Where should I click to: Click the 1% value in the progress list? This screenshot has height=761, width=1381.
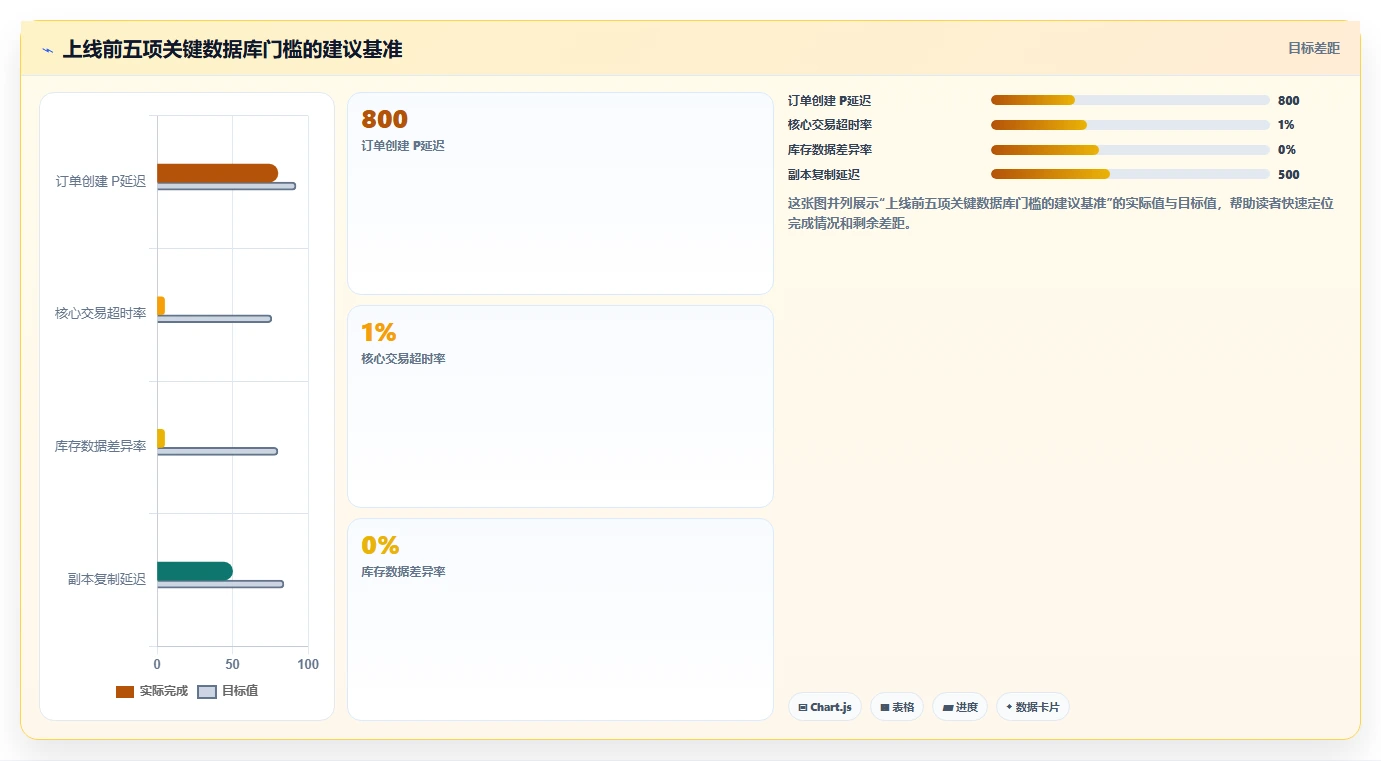tap(1286, 125)
